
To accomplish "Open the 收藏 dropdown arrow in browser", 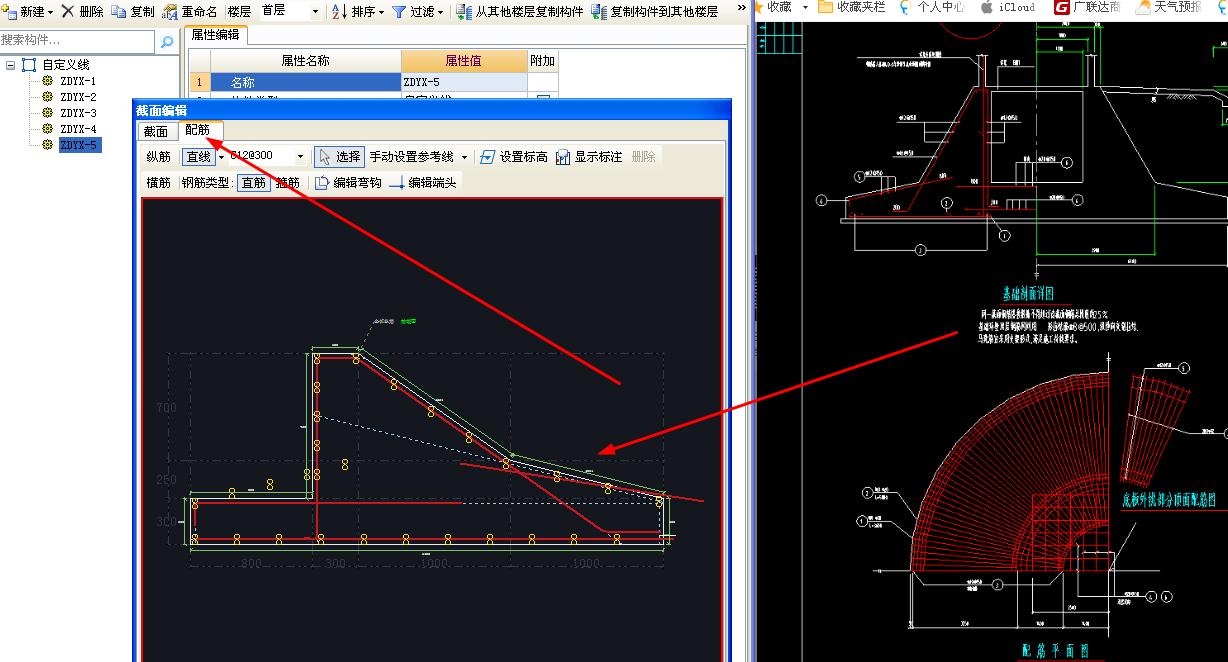I will coord(805,7).
